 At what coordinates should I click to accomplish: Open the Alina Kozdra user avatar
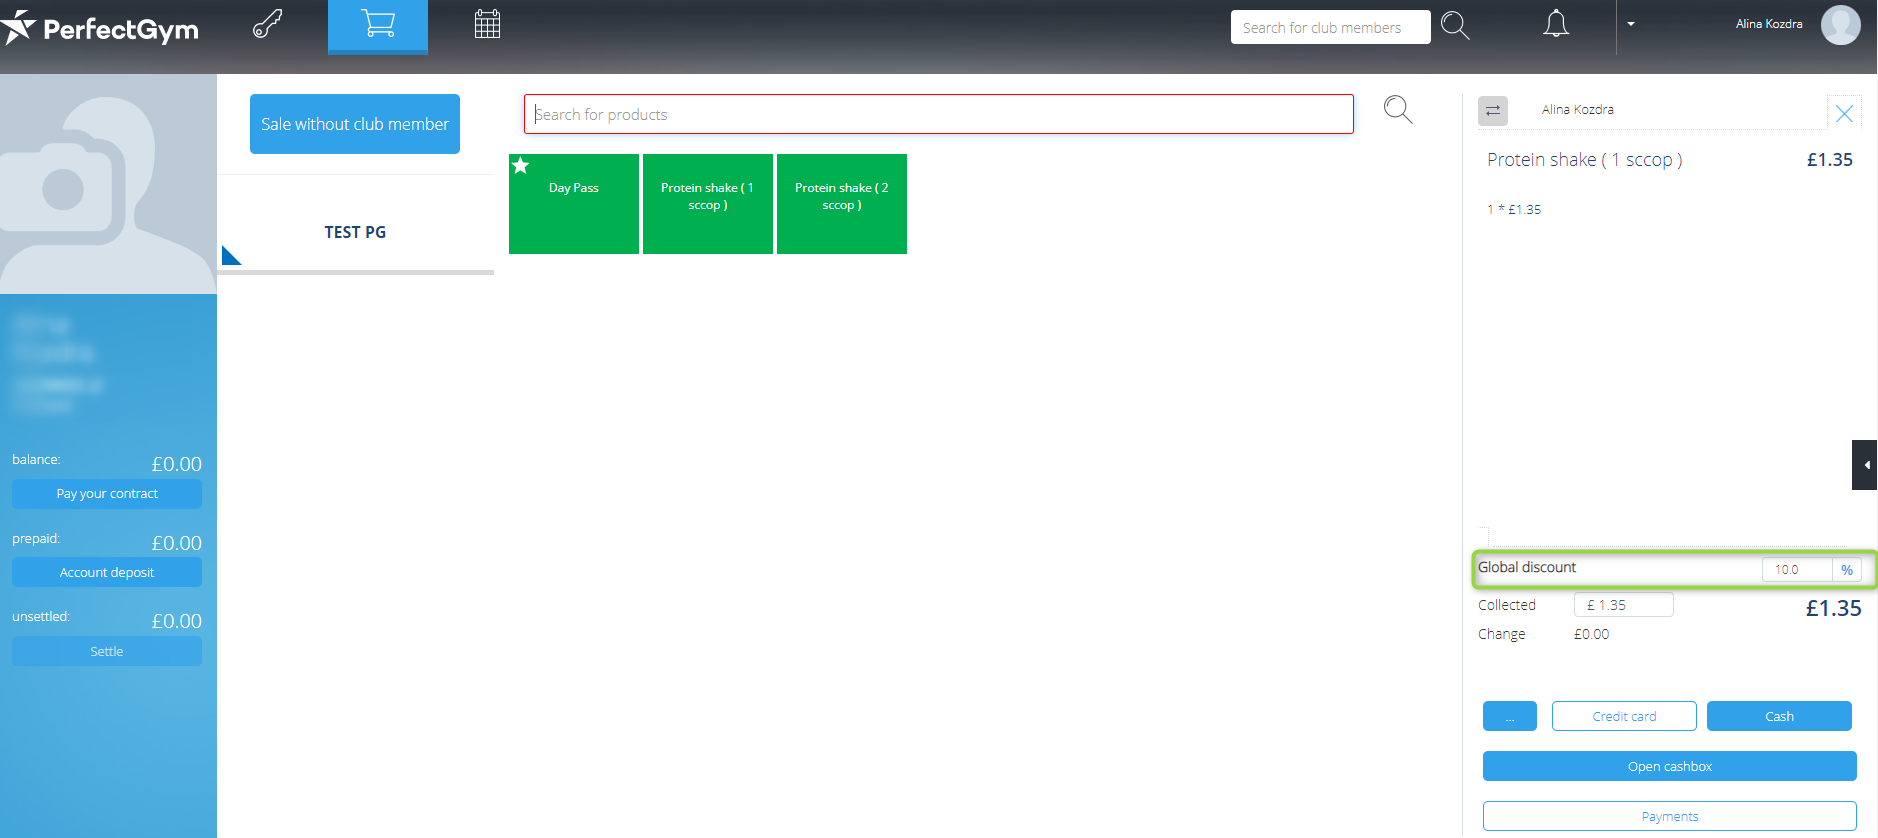[x=1840, y=25]
